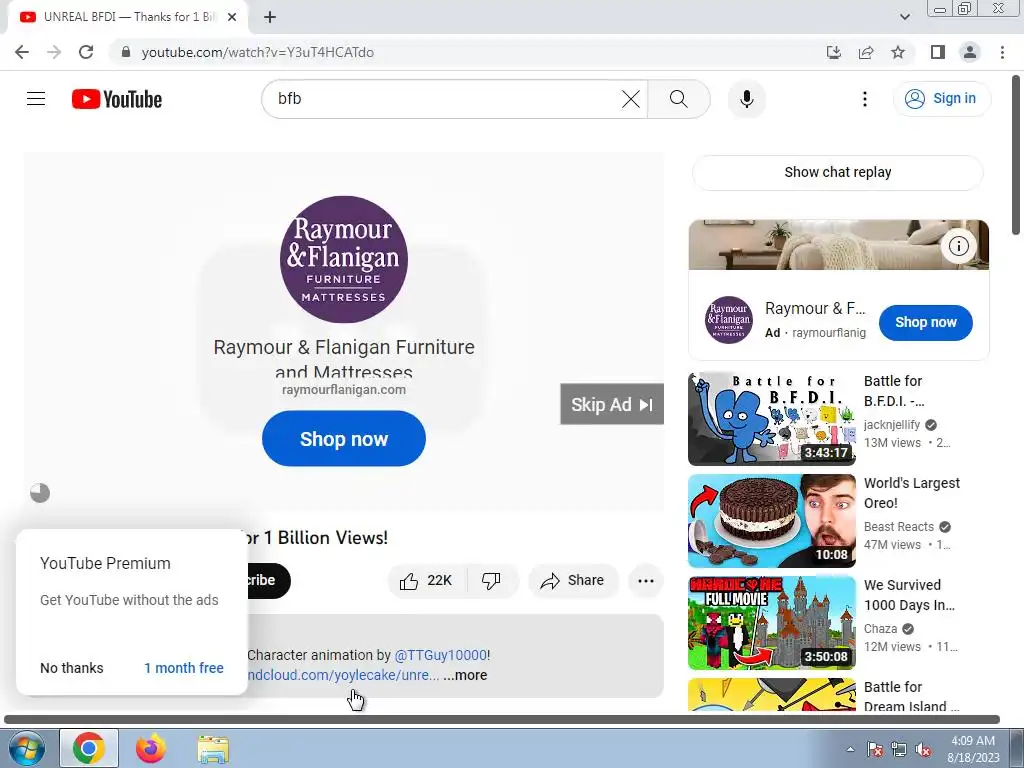The width and height of the screenshot is (1024, 768).
Task: Open Windows Start menu
Action: click(26, 748)
